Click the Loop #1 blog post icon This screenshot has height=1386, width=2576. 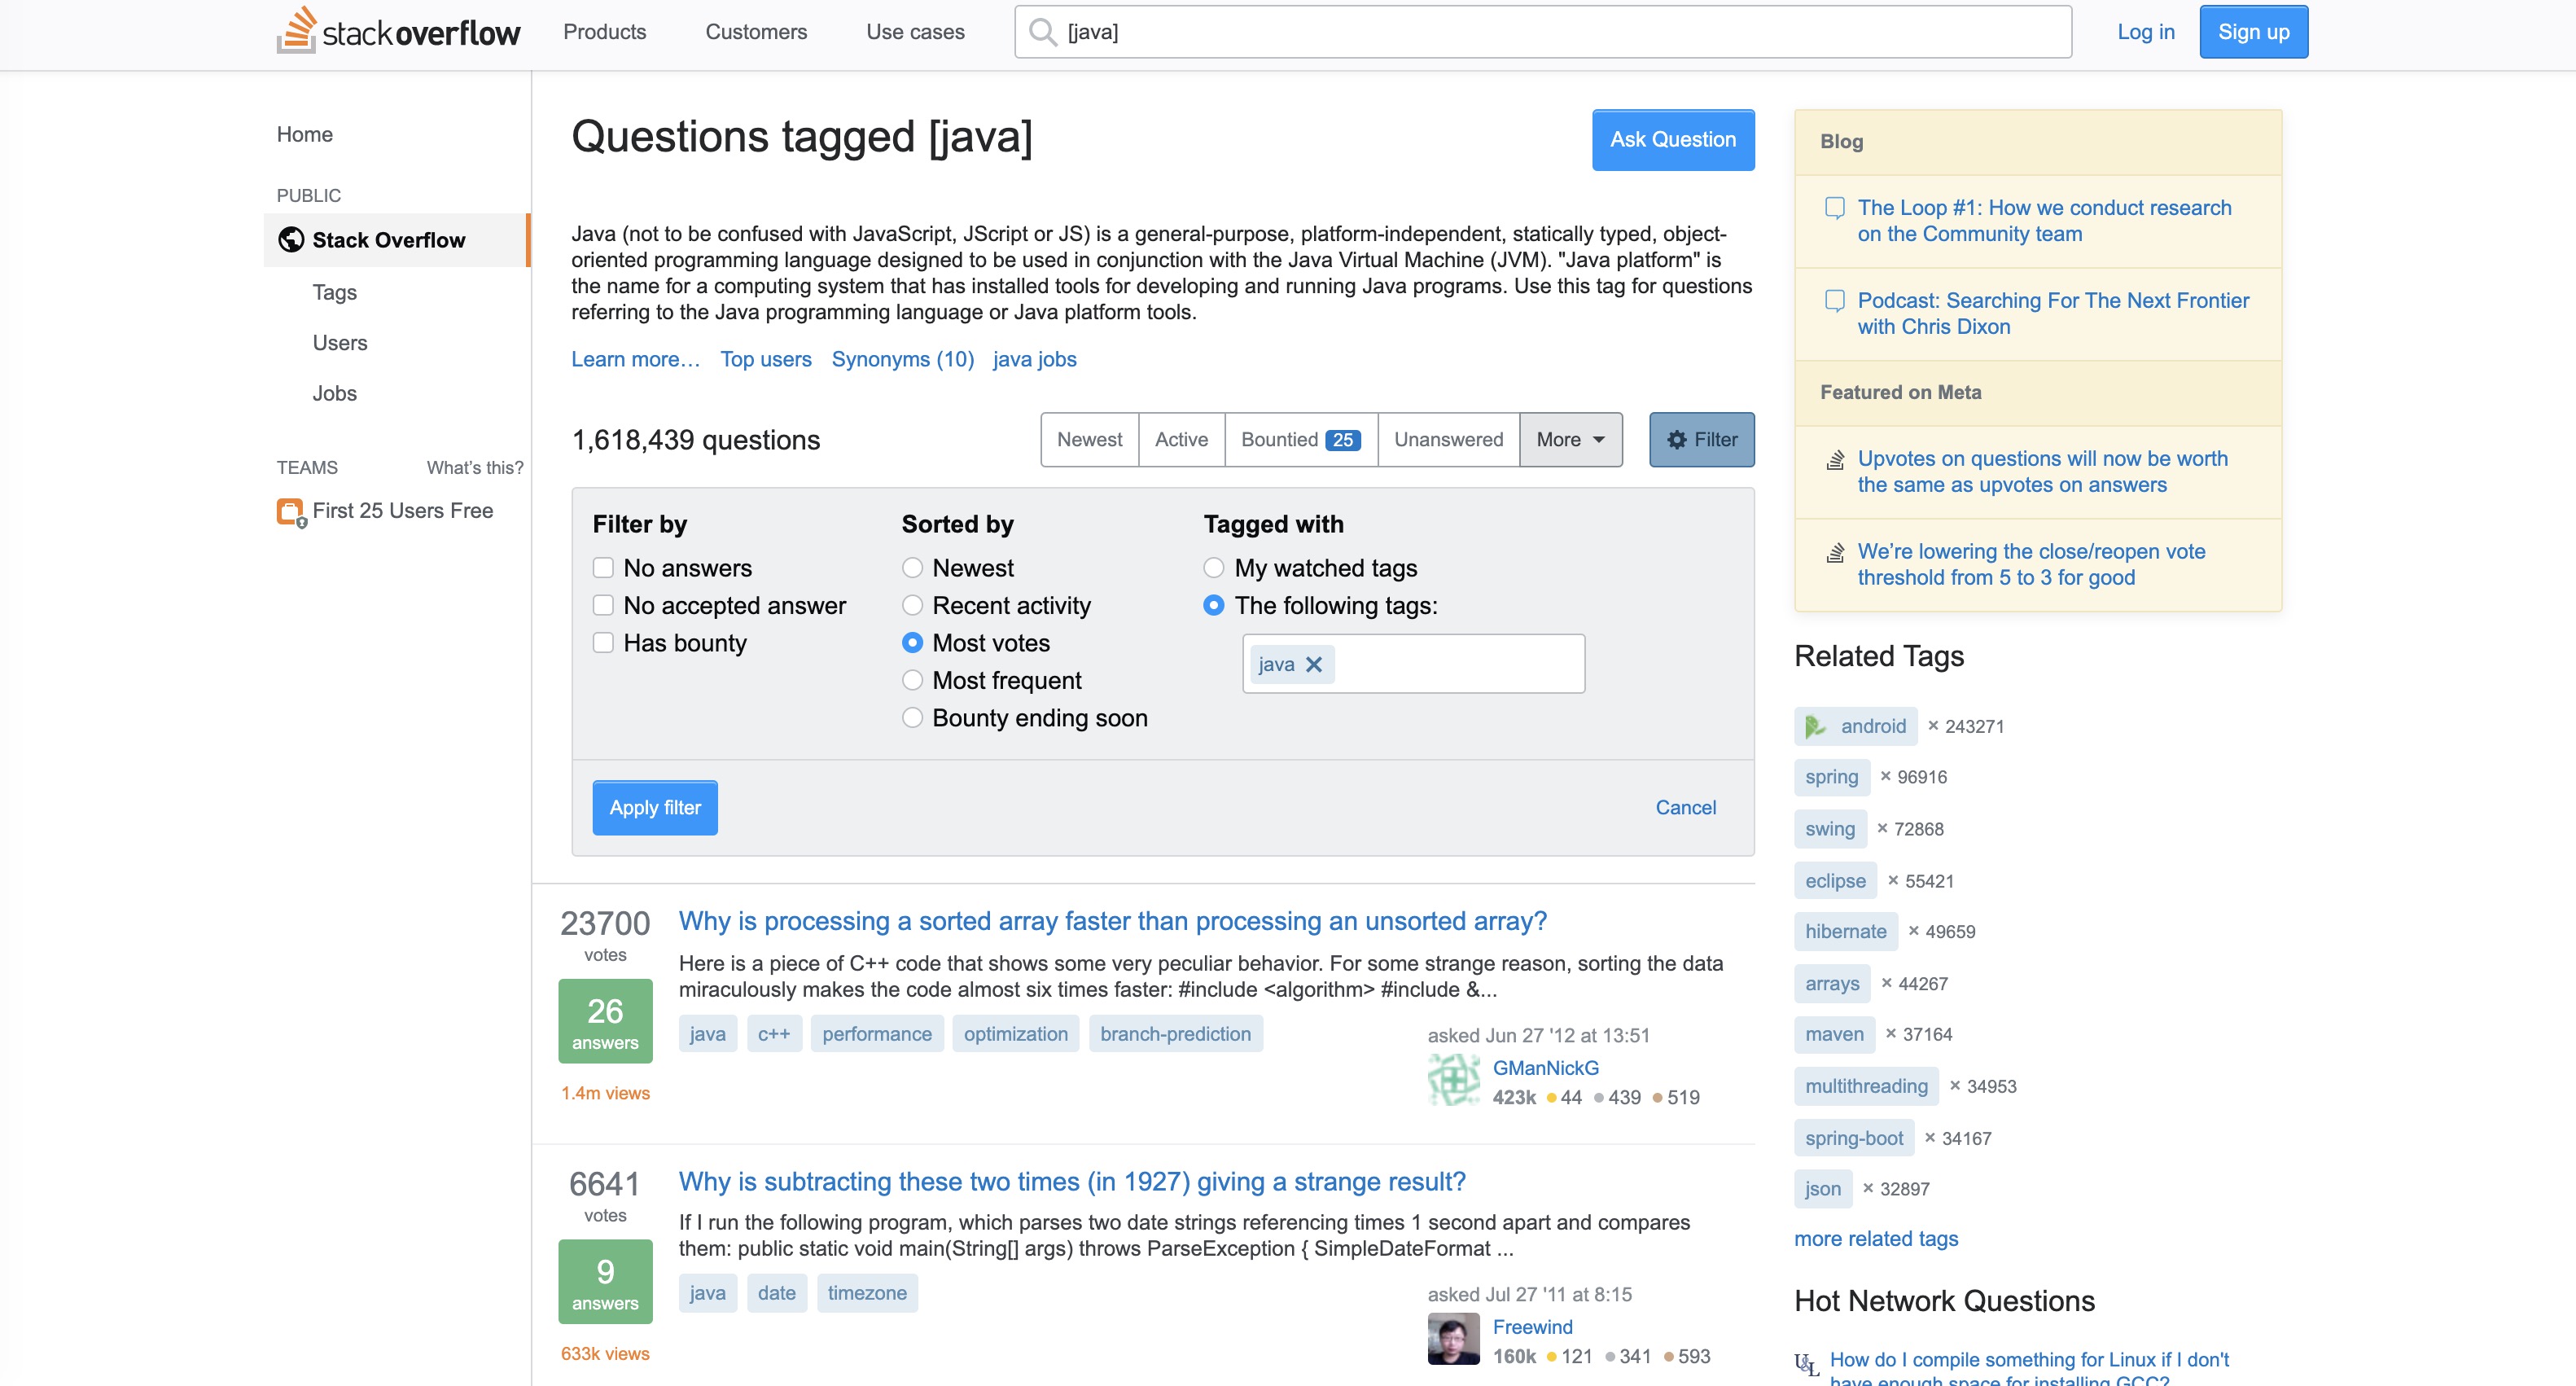coord(1834,208)
